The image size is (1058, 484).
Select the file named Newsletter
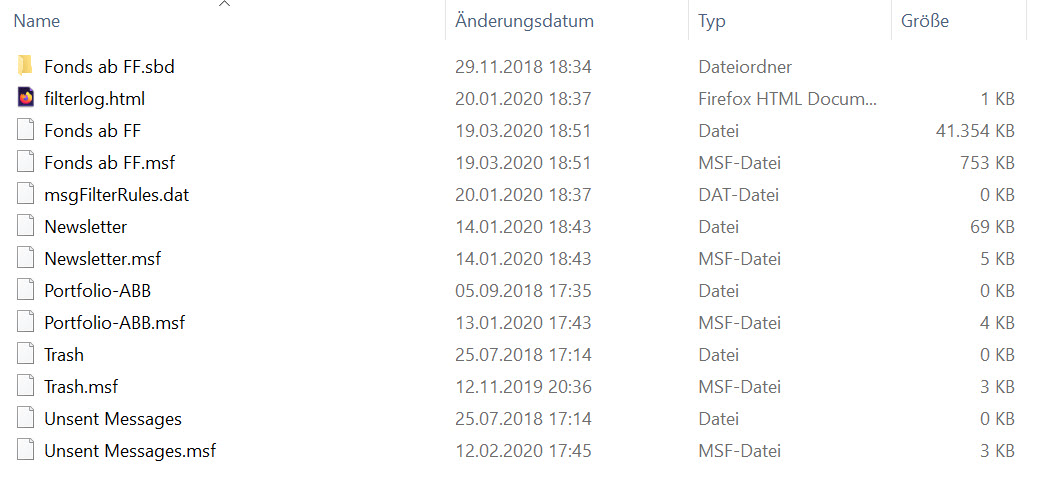86,227
